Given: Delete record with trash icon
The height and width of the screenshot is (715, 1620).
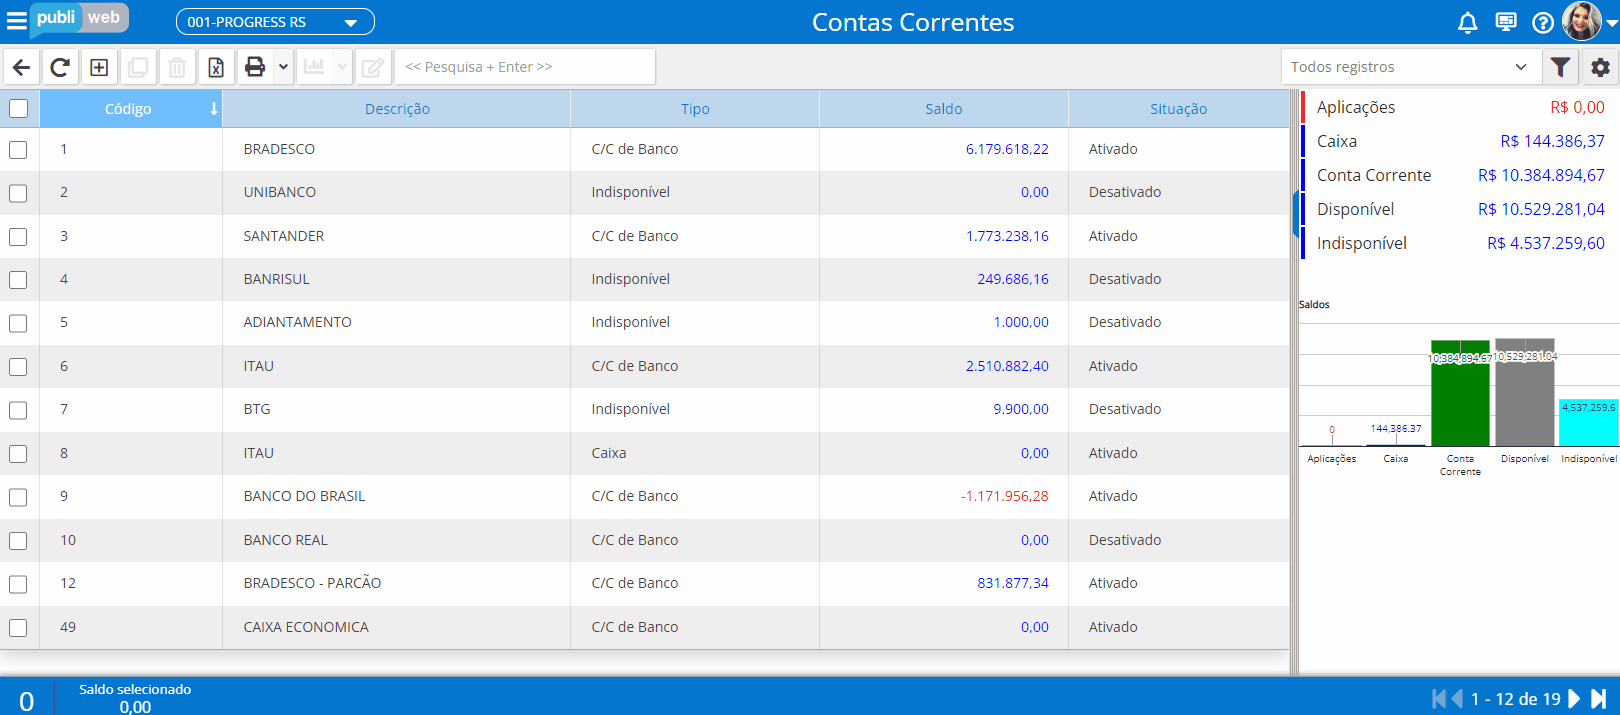Looking at the screenshot, I should click(177, 67).
